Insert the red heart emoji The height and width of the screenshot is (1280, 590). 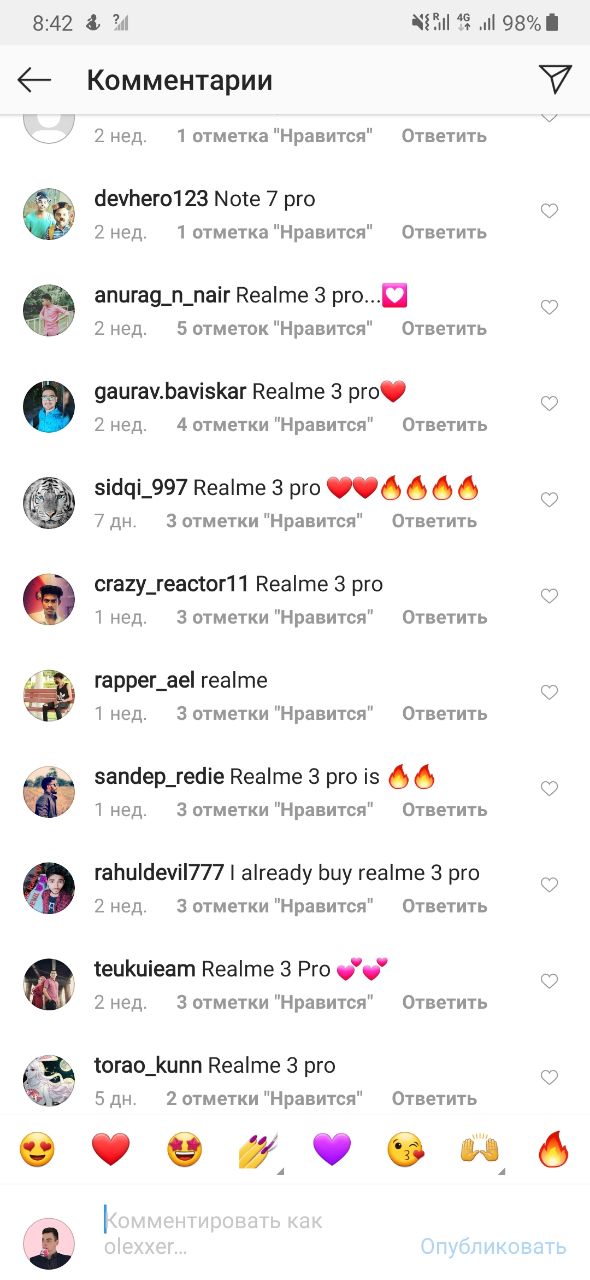111,1150
